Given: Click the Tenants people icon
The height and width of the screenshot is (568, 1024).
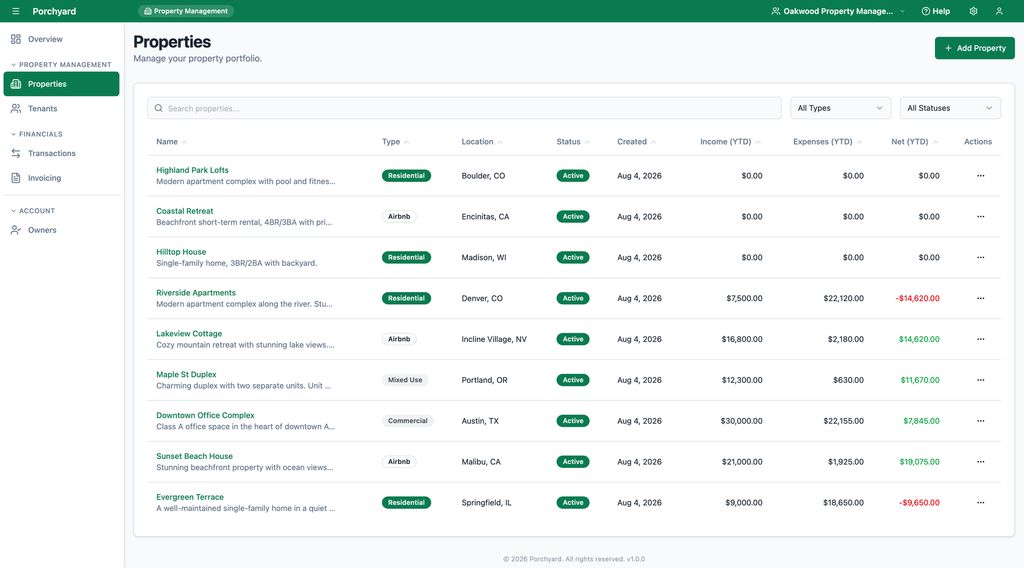Looking at the screenshot, I should coord(16,108).
